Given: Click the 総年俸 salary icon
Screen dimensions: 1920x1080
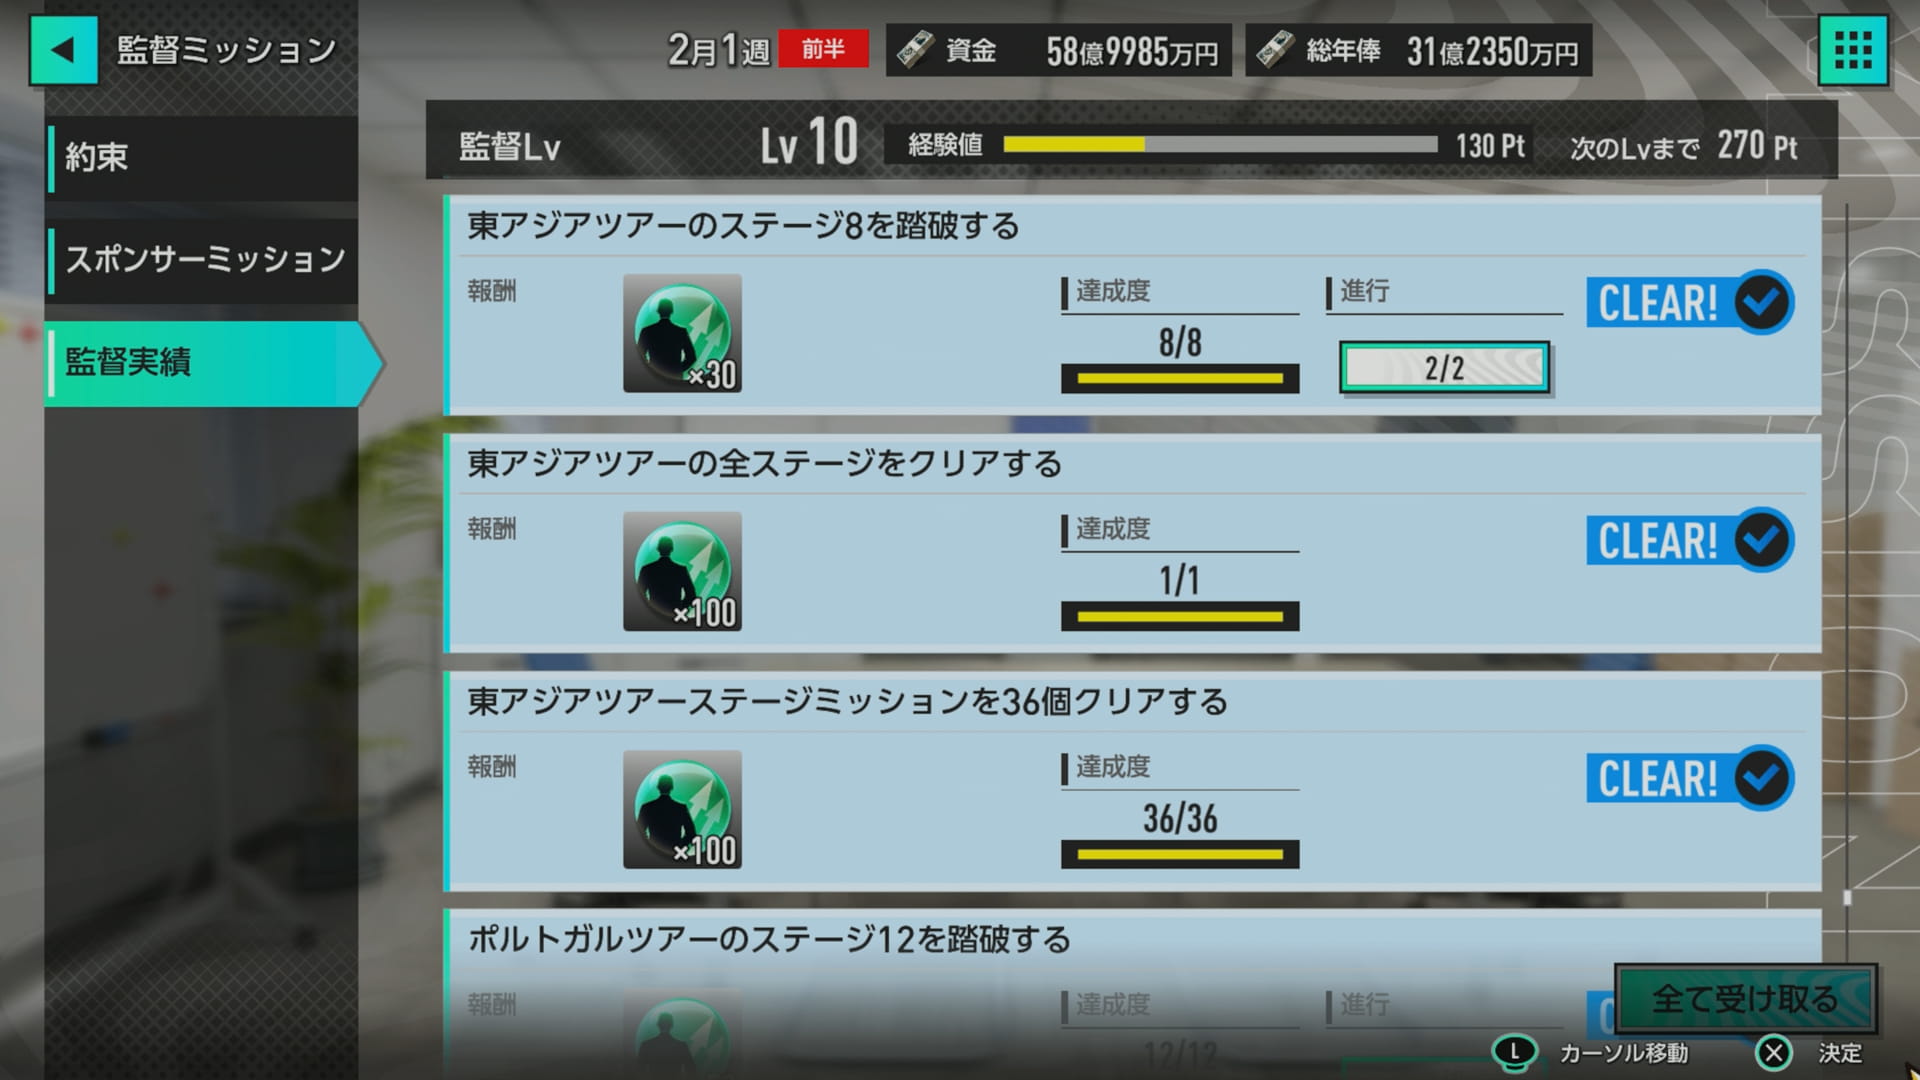Looking at the screenshot, I should click(1274, 50).
